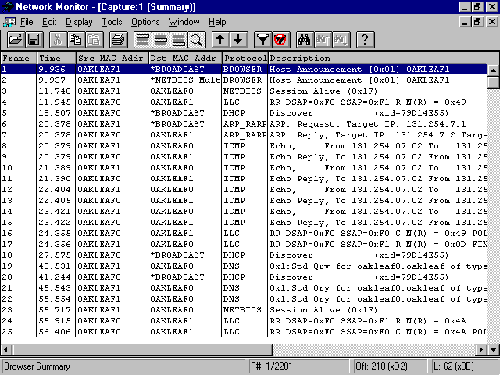
Task: Click the Print toolbar icon
Action: tap(118, 40)
